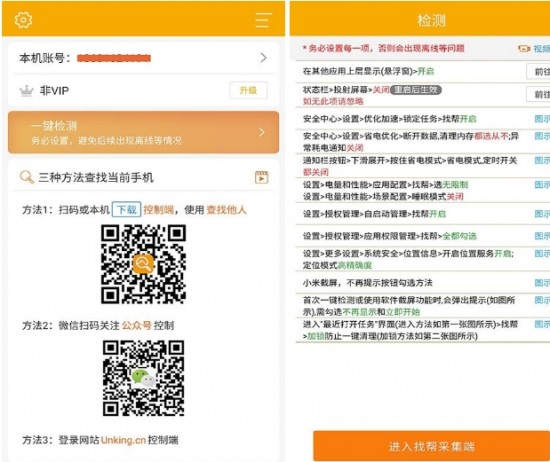This screenshot has height=462, width=550.
Task: Open 图示 for 省电优化 row
Action: [x=542, y=136]
